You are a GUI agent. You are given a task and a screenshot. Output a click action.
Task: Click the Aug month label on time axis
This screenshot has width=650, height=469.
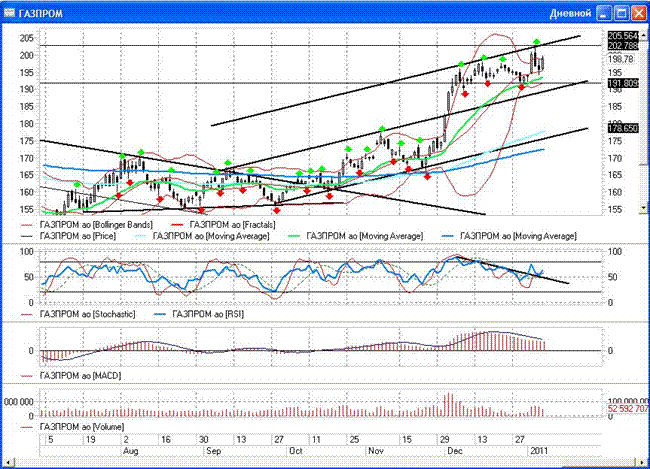131,451
